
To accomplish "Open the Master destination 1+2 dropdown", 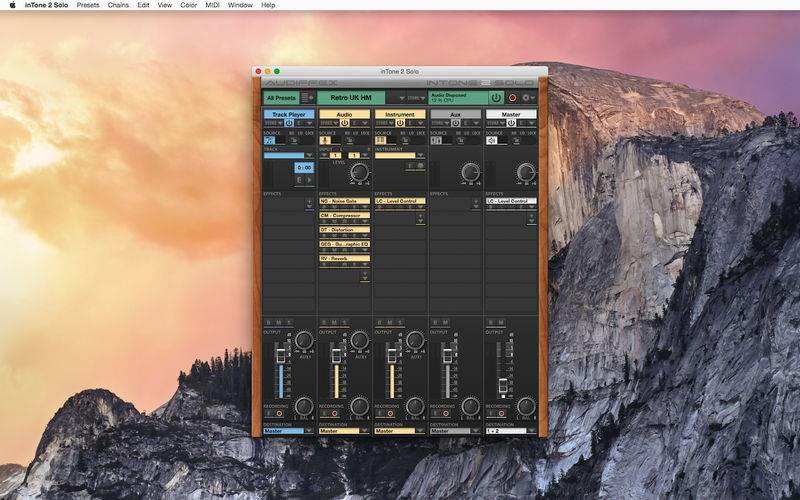I will [511, 431].
